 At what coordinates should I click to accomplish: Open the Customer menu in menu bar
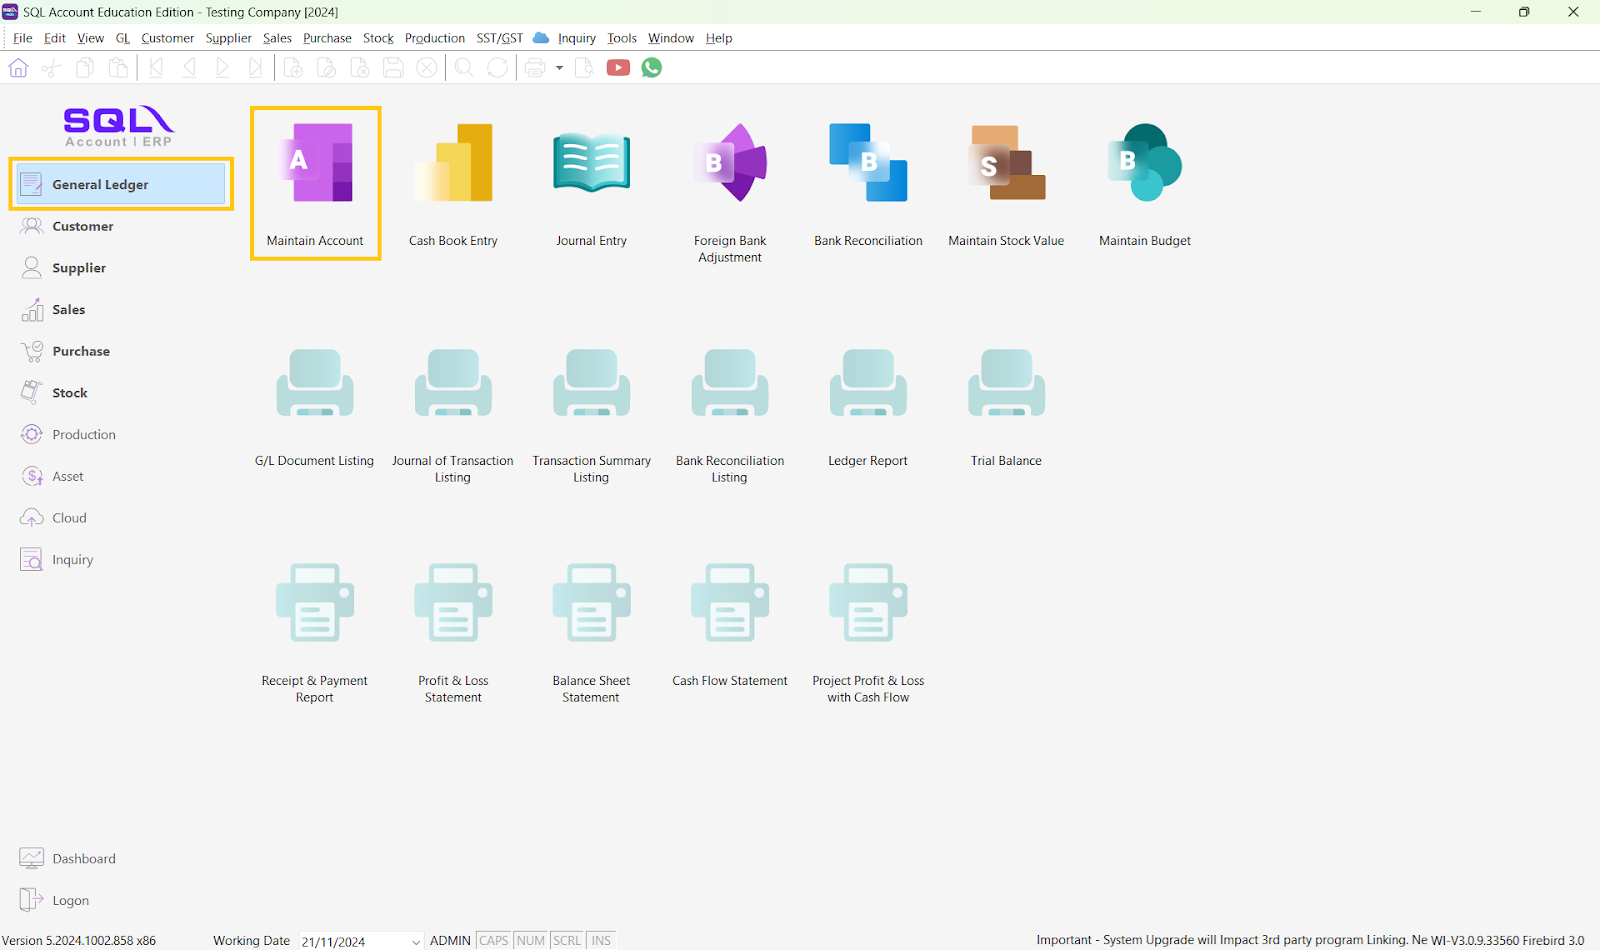pos(168,38)
